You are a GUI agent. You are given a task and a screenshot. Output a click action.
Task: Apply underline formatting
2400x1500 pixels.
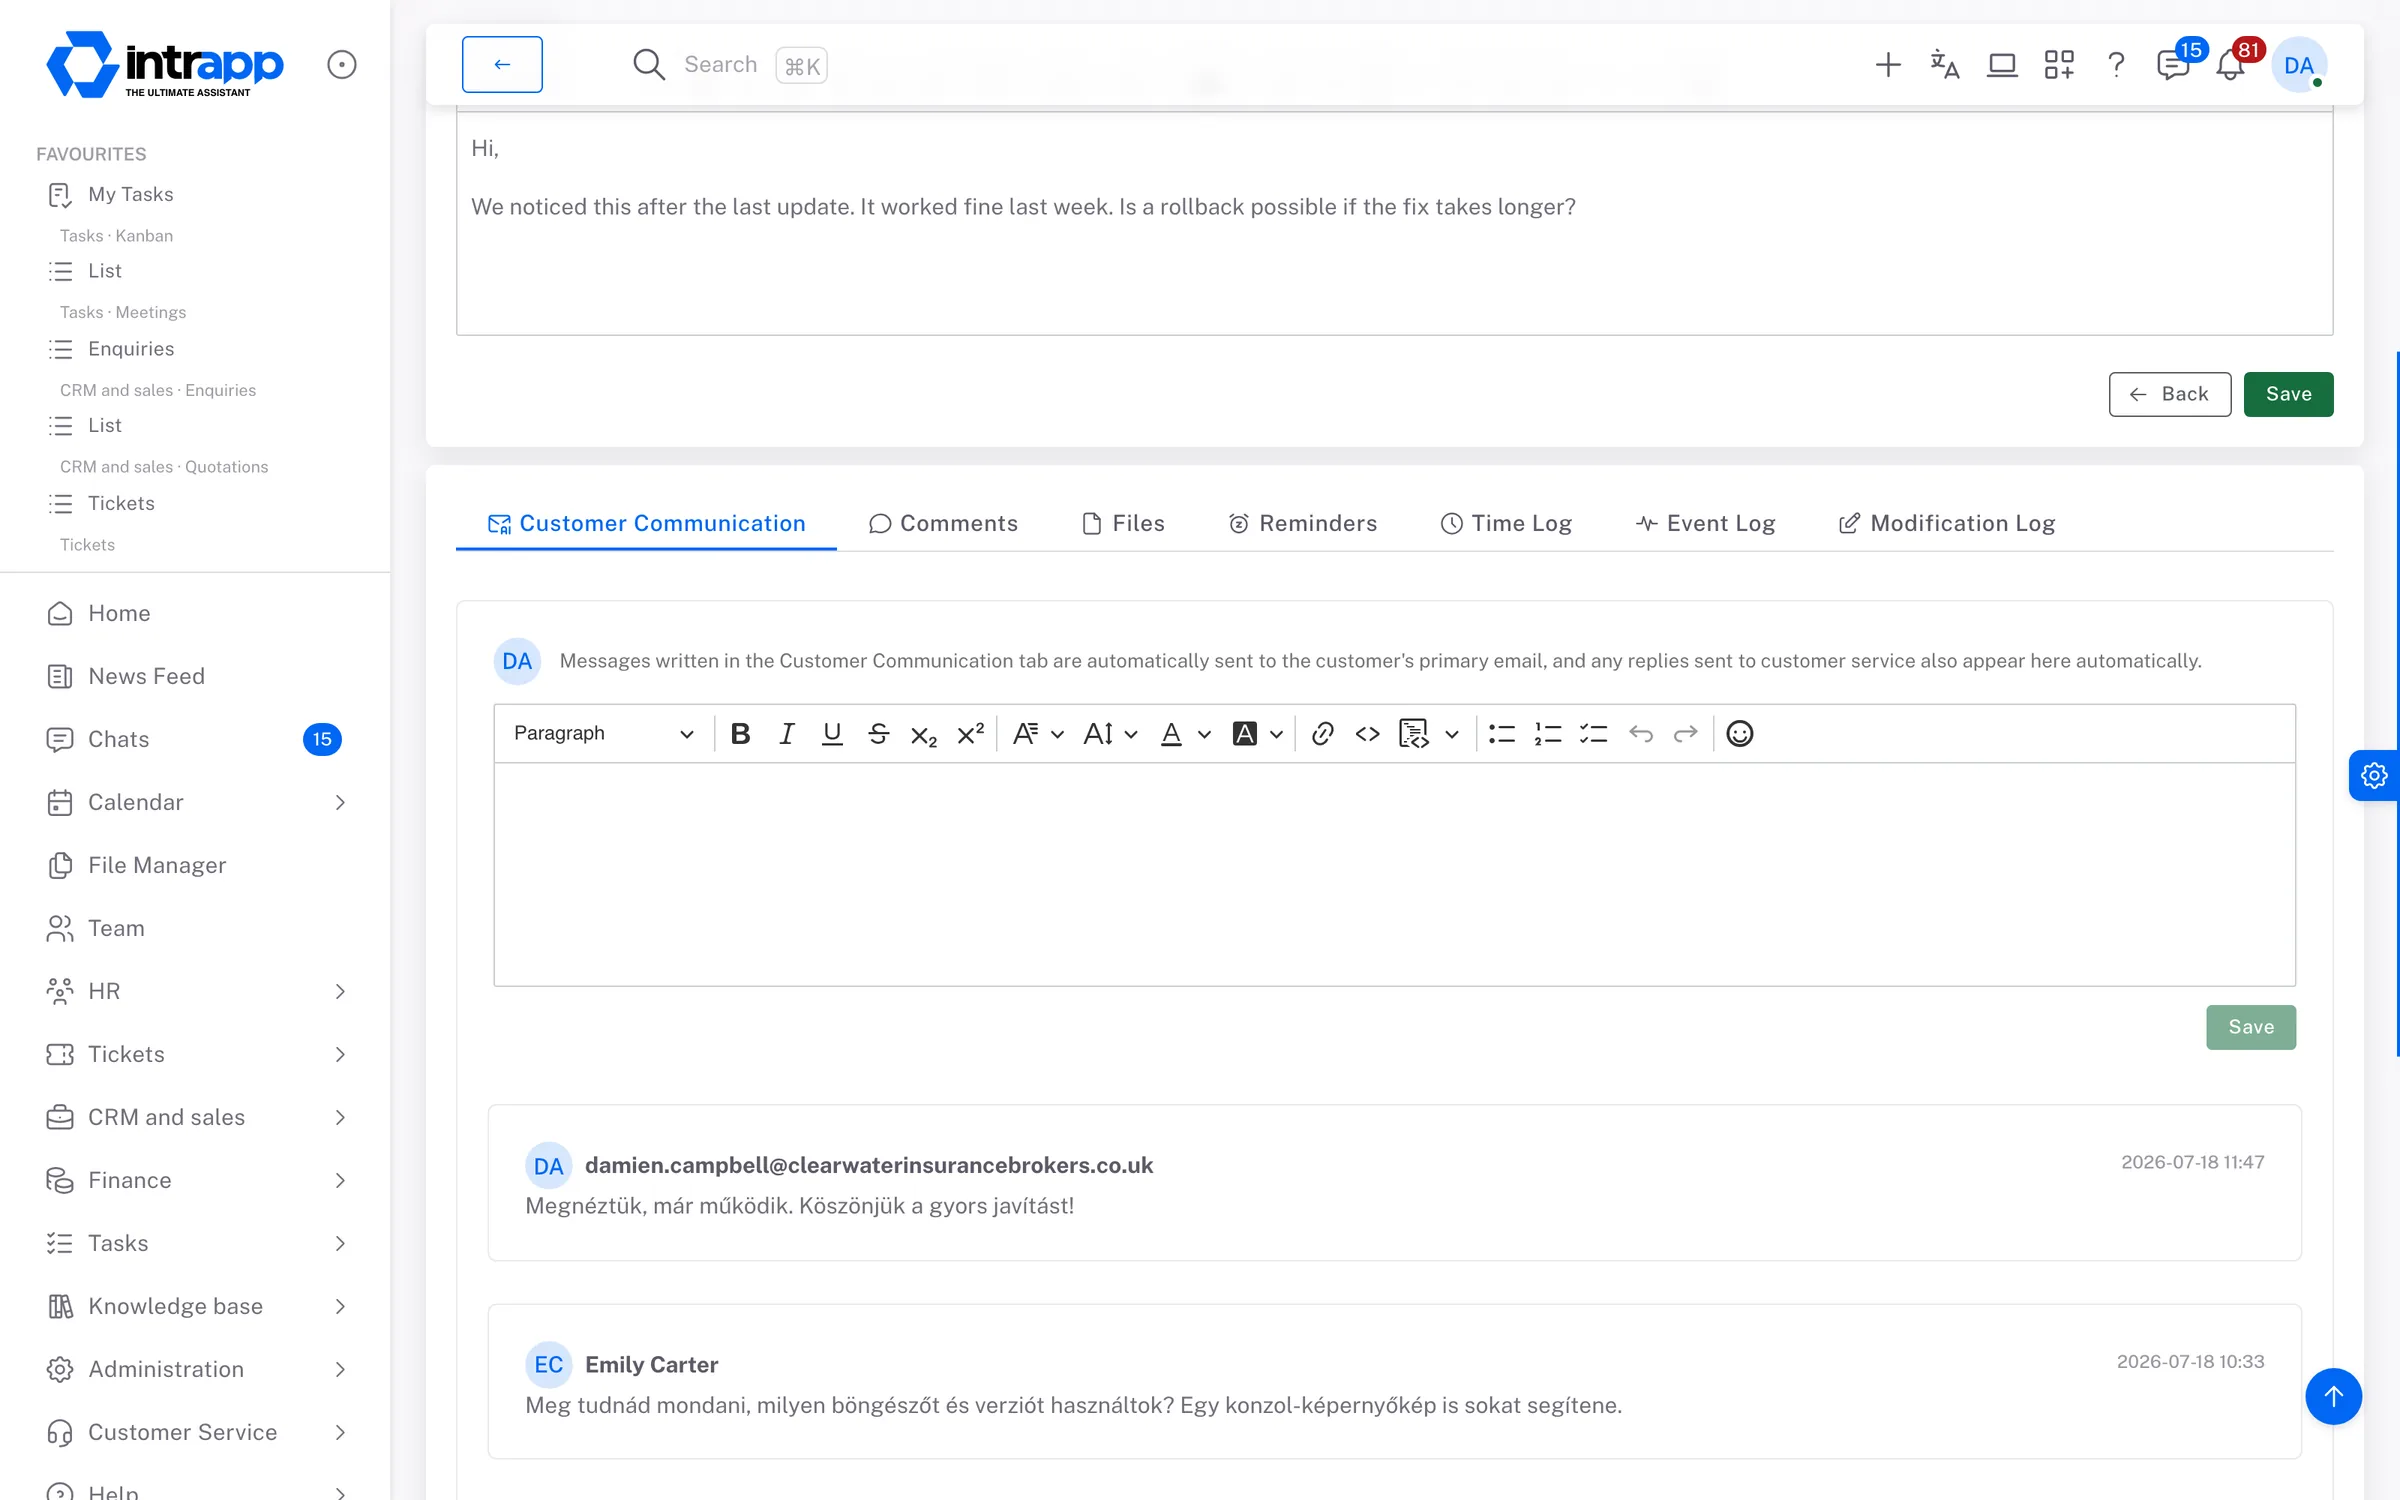click(832, 734)
